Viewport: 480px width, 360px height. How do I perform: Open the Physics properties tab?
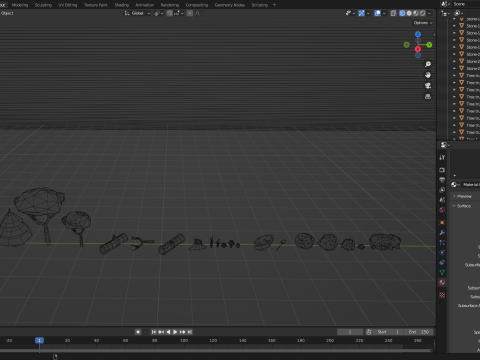tap(442, 252)
